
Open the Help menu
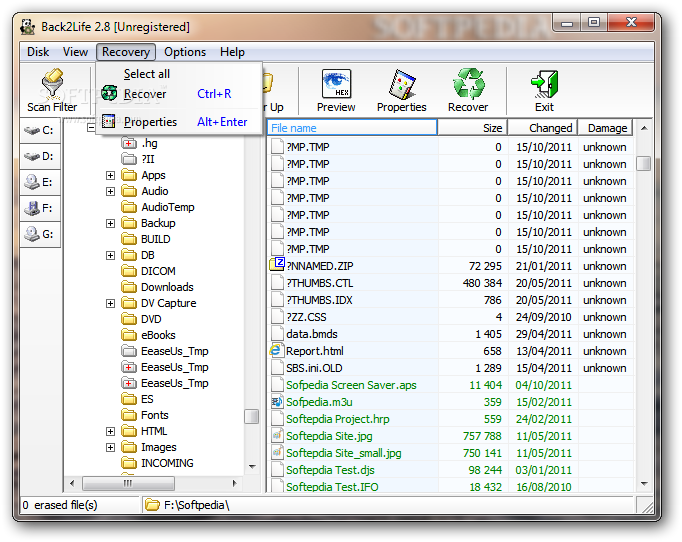[x=232, y=52]
